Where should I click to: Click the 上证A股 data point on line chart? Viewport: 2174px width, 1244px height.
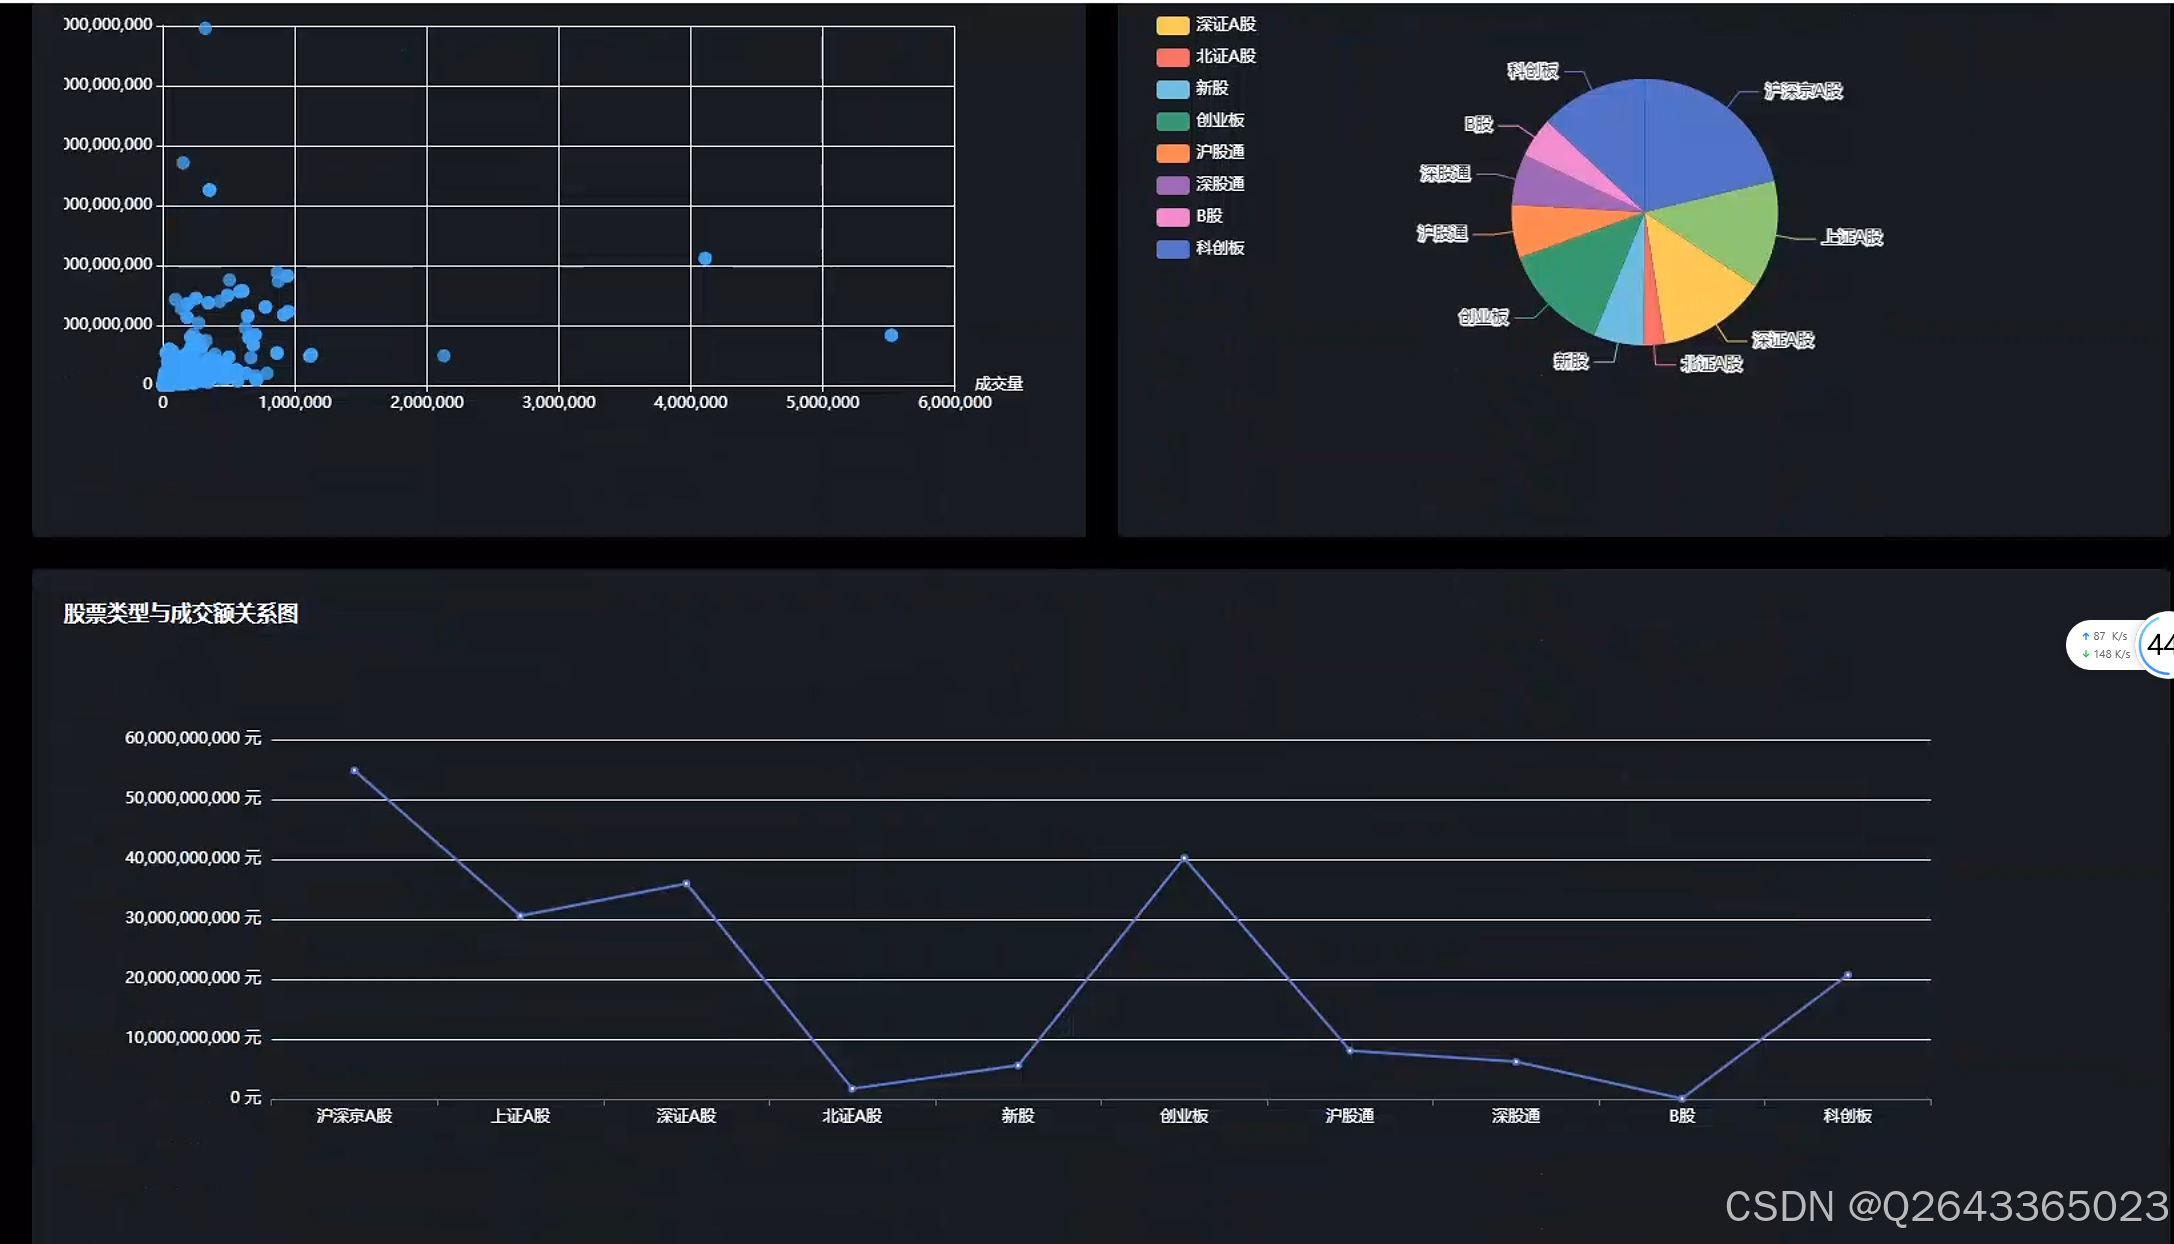click(x=520, y=916)
